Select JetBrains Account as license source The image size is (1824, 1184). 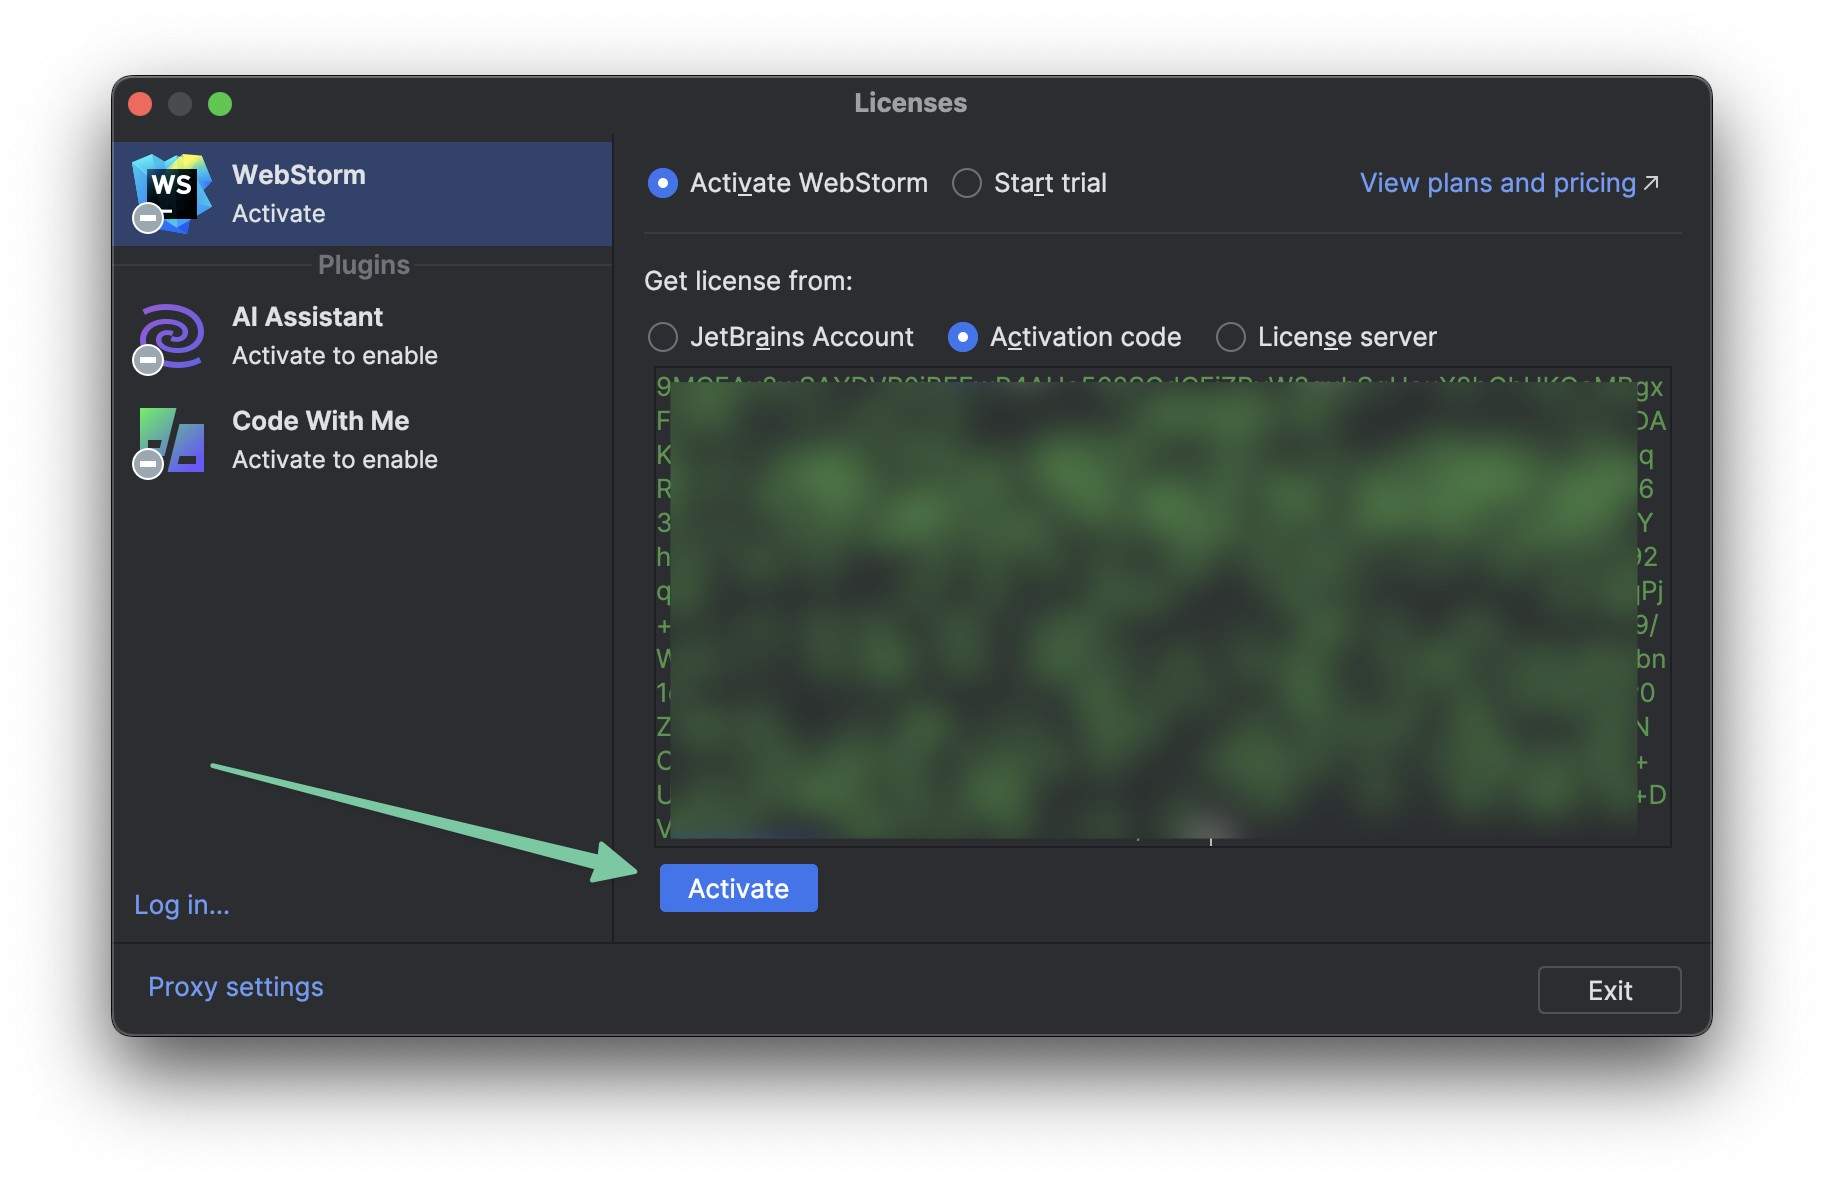663,337
